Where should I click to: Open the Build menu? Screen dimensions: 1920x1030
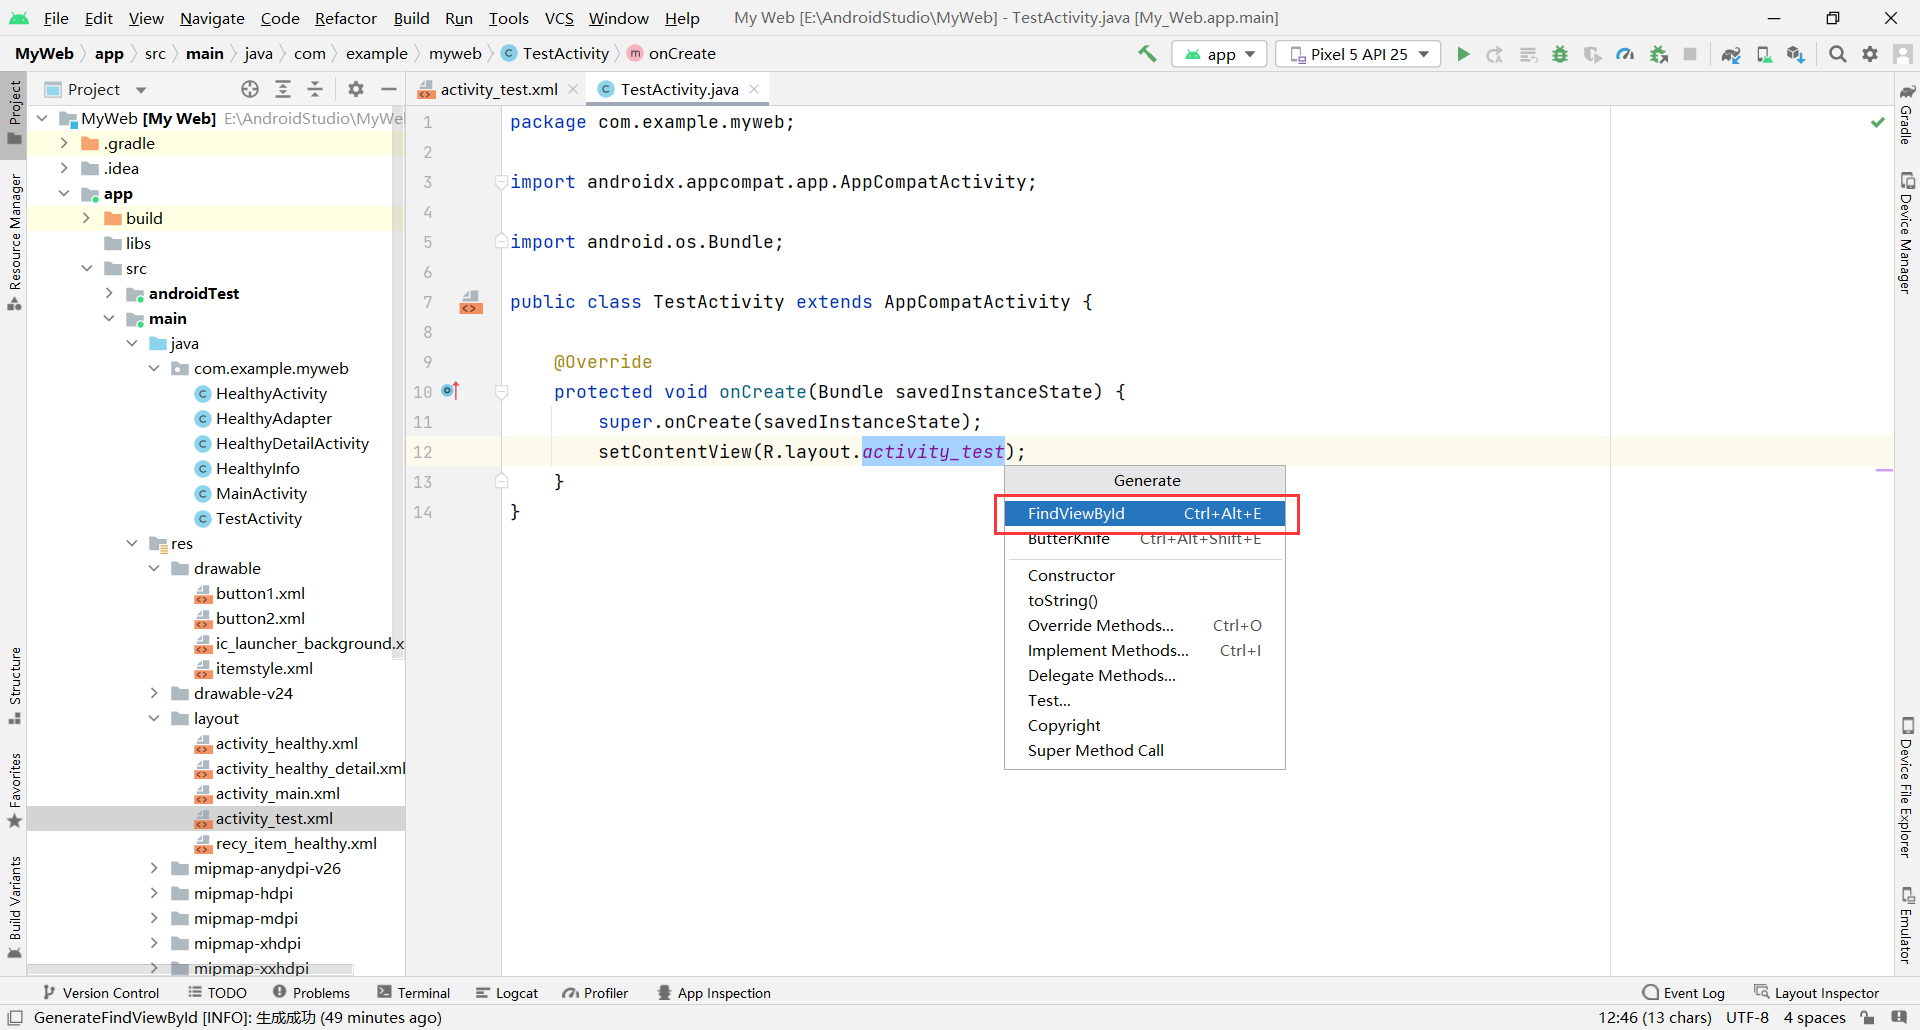(x=411, y=18)
